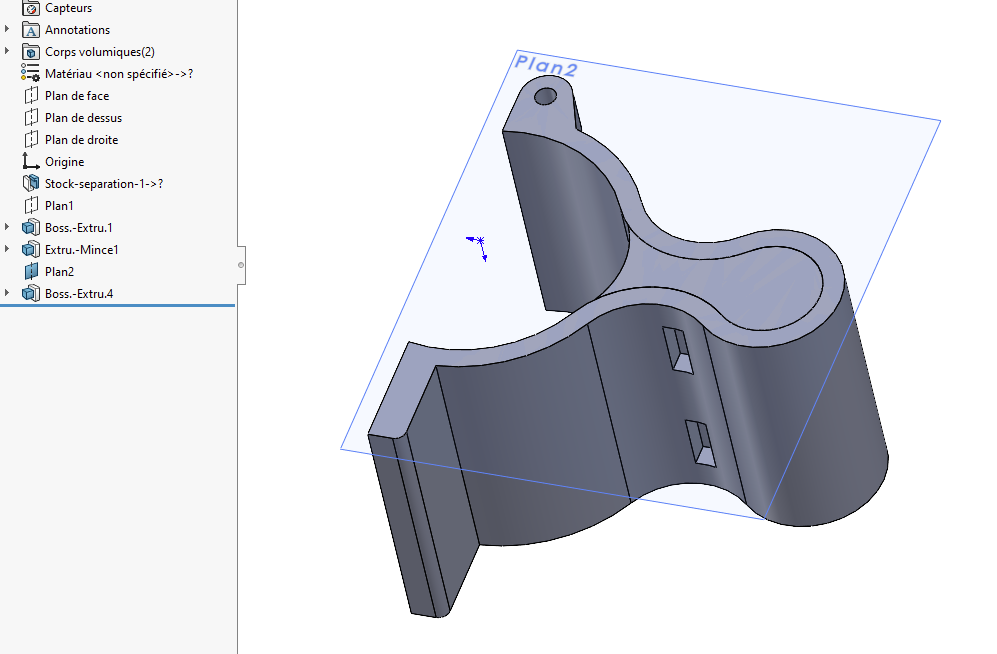Select the Boss.-Extru.4 label
Screen dimensions: 997x654
click(x=79, y=294)
